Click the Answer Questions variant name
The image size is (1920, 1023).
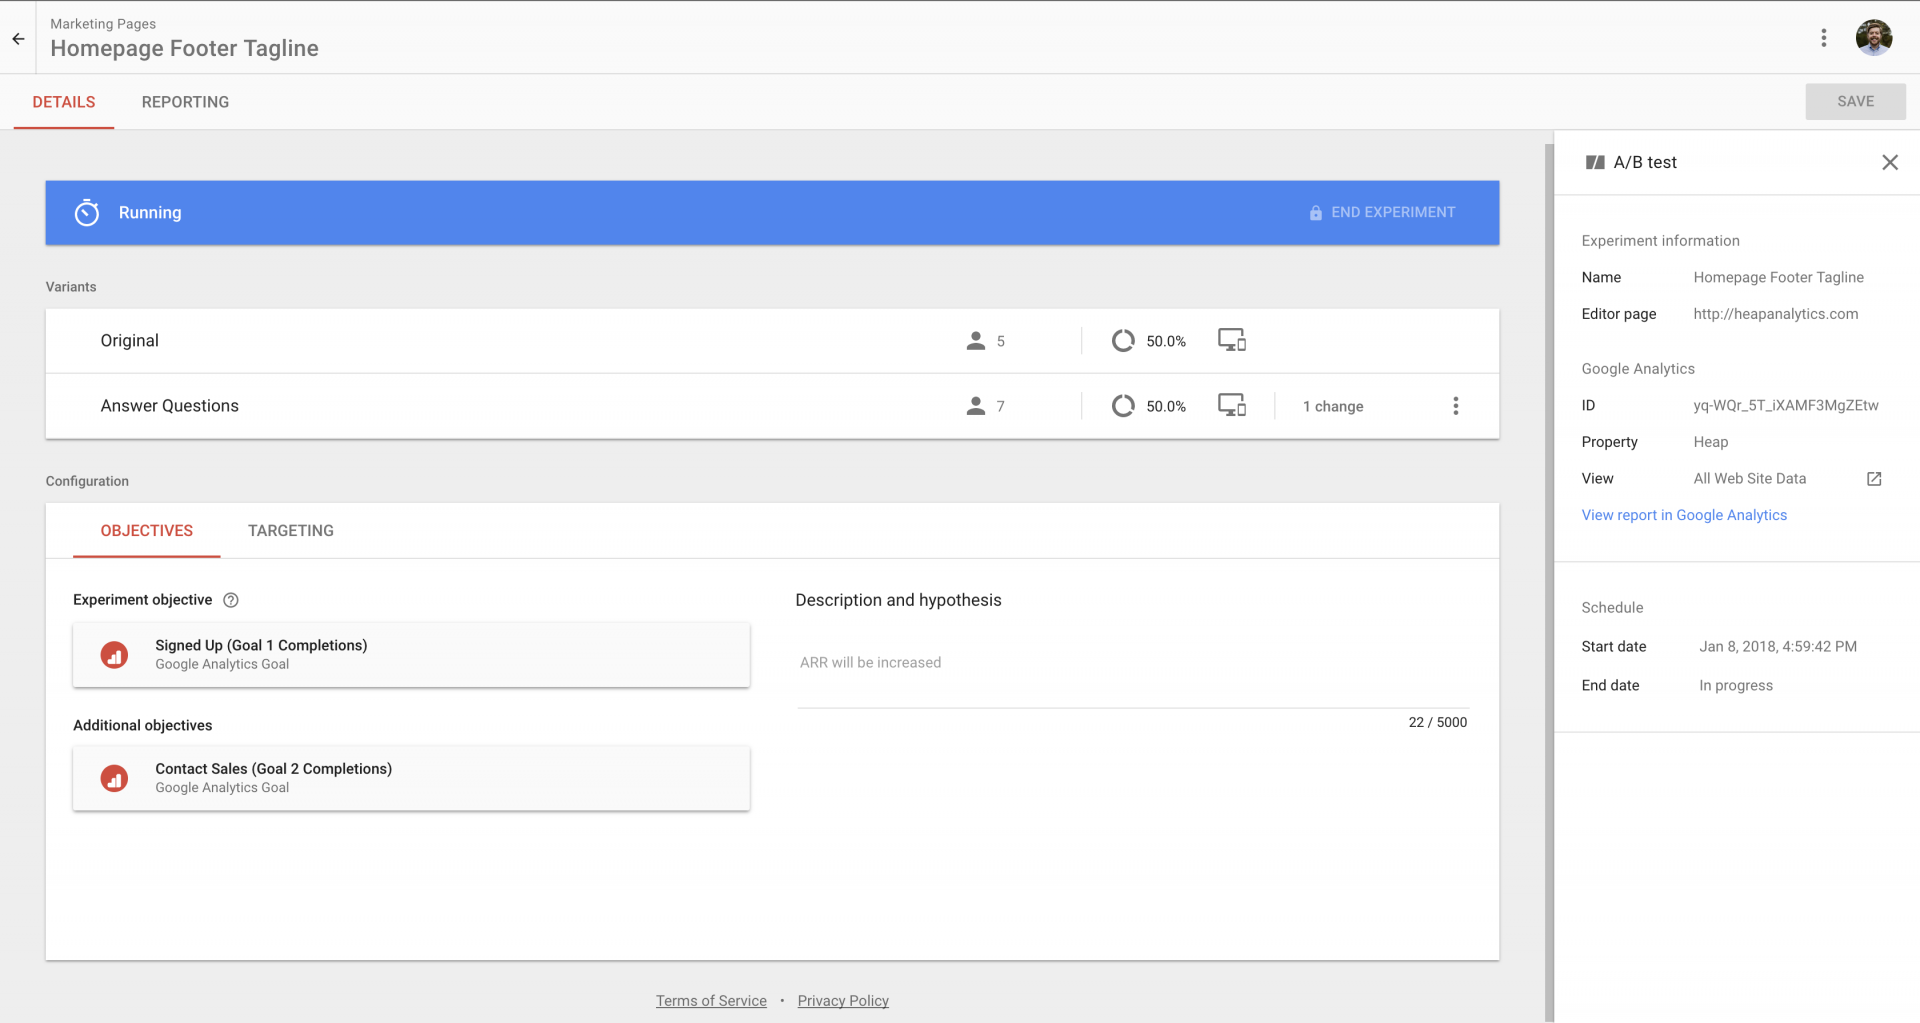(170, 406)
